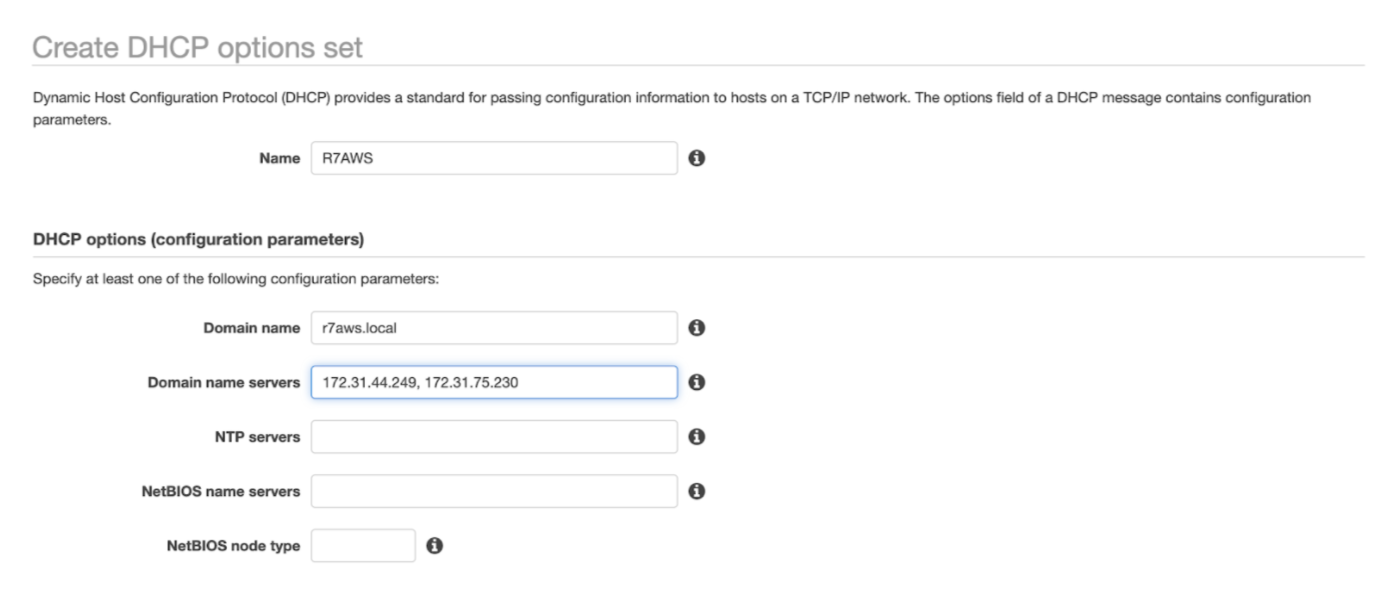Show help for NetBIOS node type

click(x=435, y=546)
